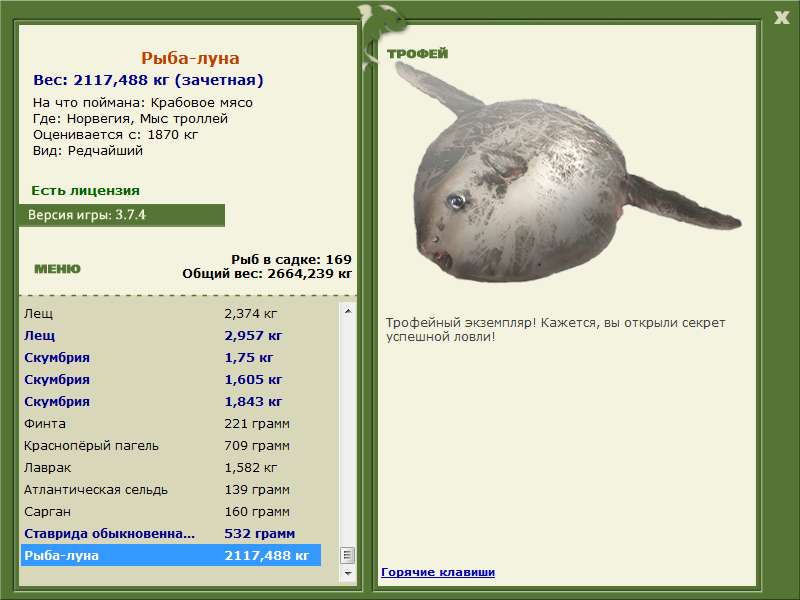Select the Лаврак 1,582 кг entry
The image size is (800, 600).
pos(171,467)
